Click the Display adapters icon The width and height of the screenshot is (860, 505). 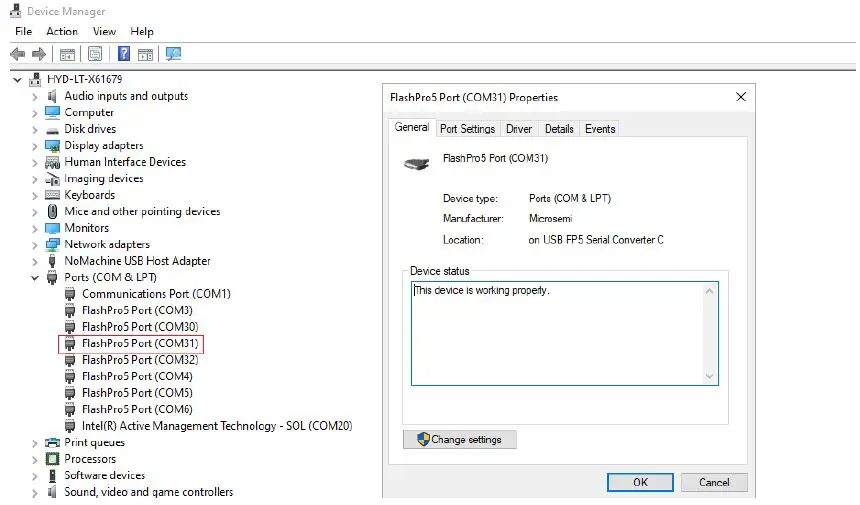pos(52,146)
